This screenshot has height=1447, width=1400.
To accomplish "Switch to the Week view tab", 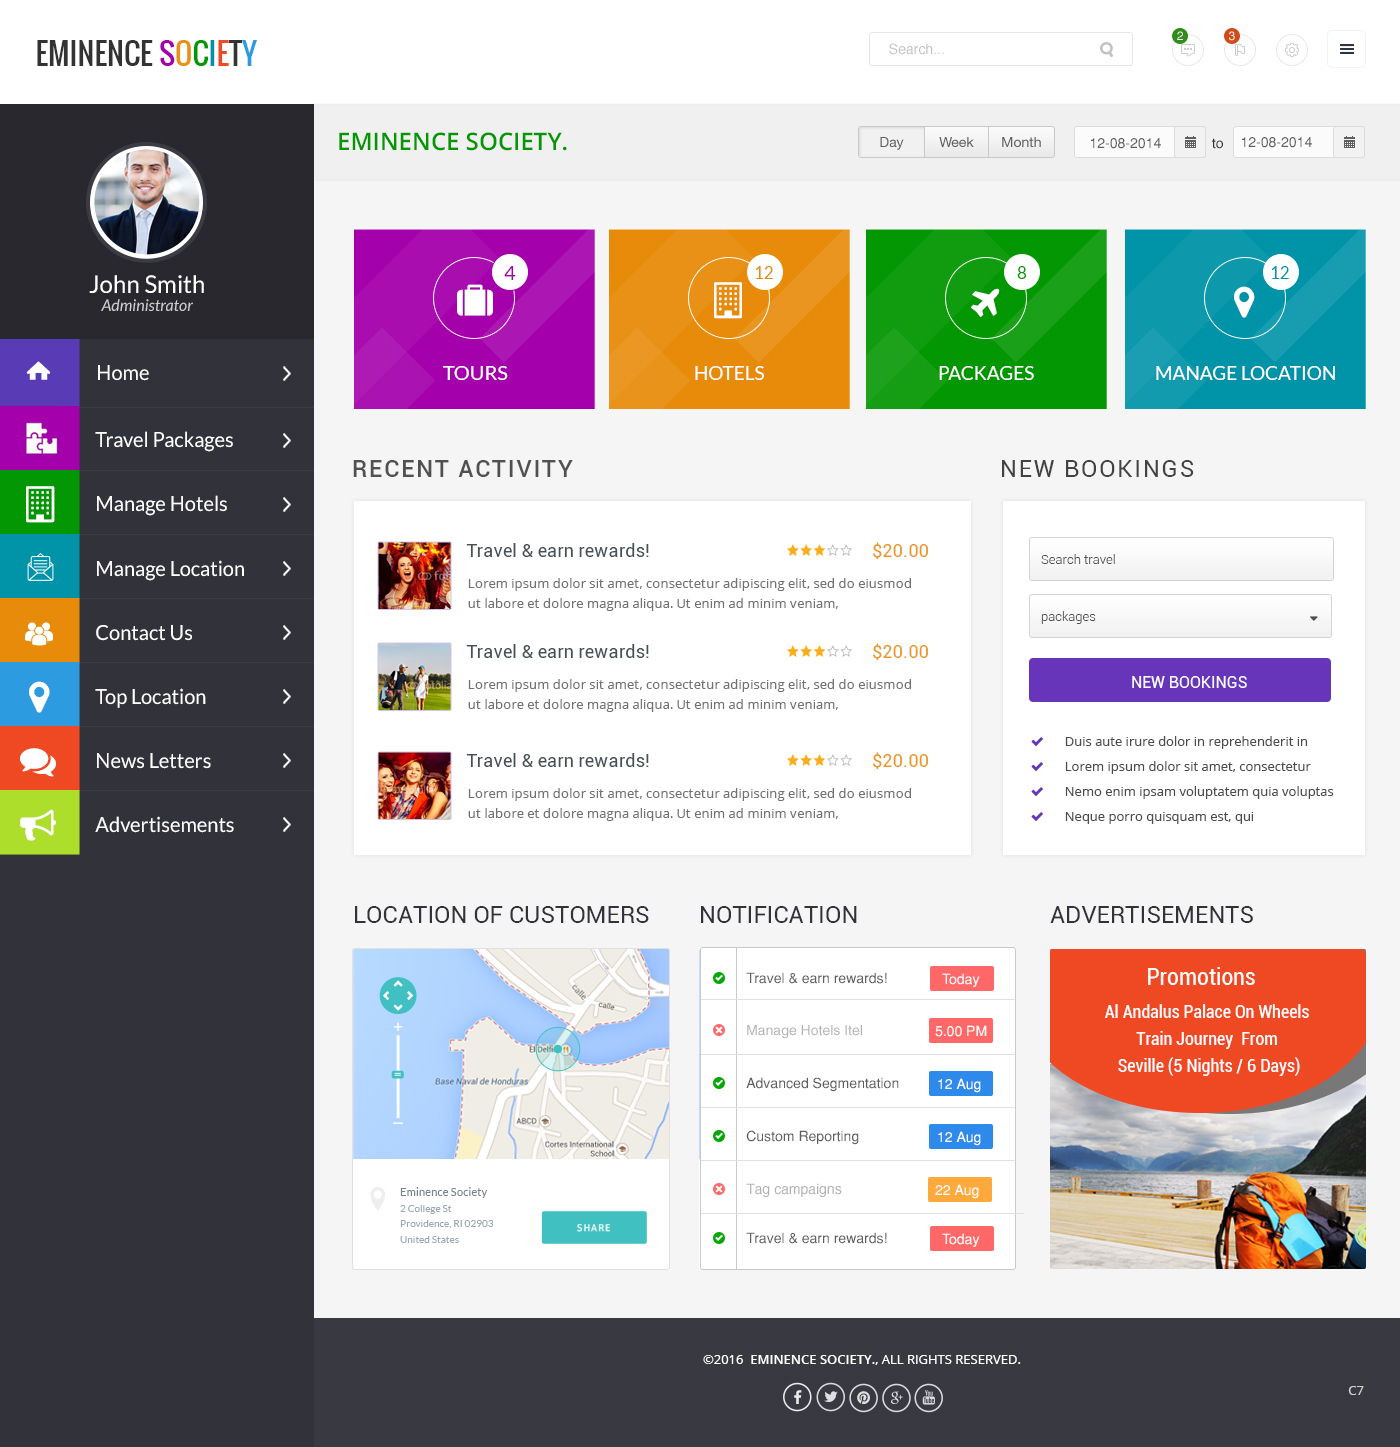I will coord(956,142).
